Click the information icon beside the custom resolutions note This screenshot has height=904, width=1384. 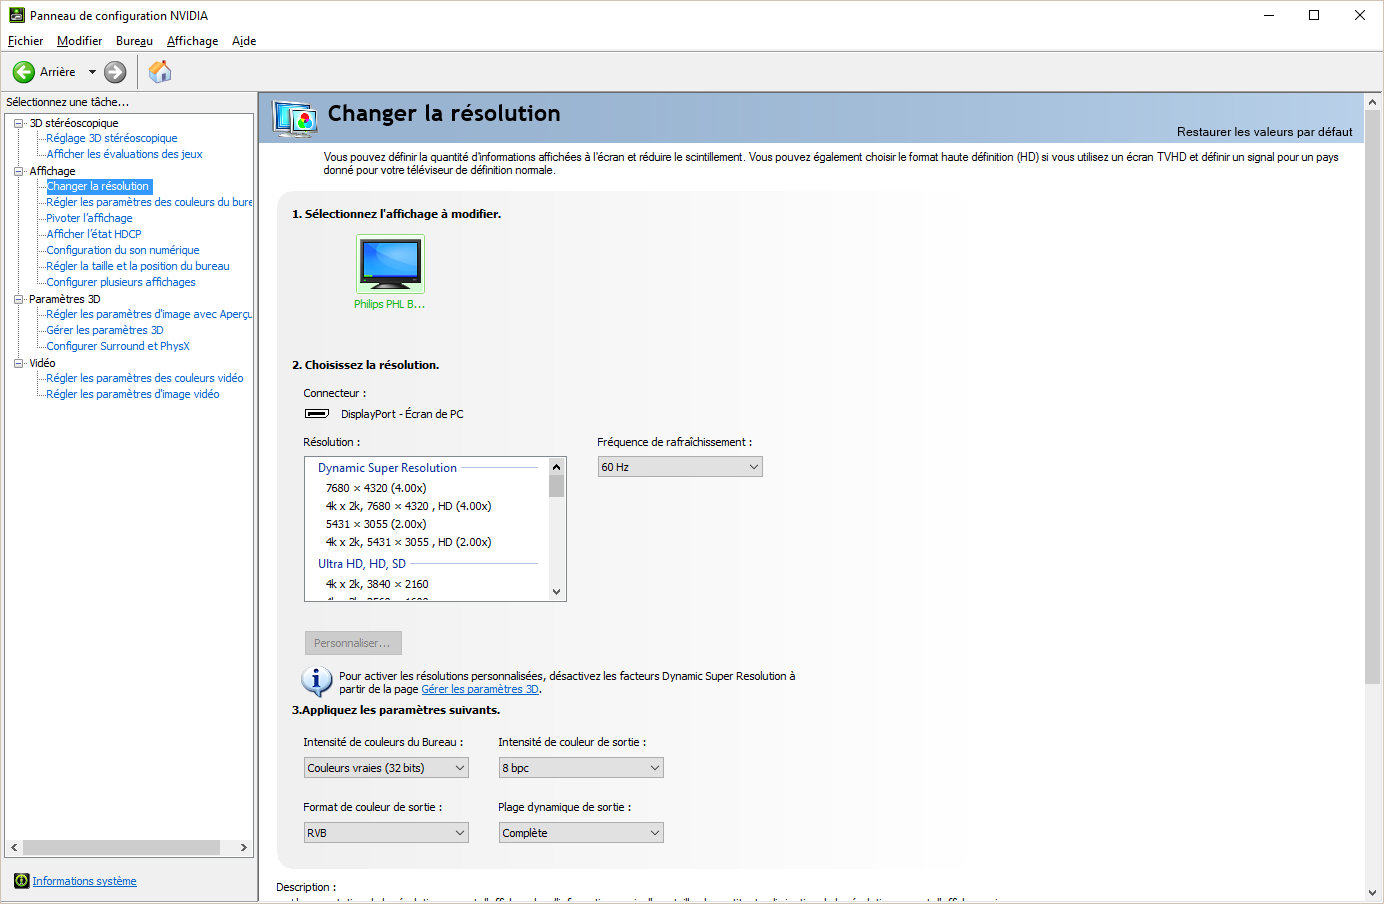click(x=317, y=681)
